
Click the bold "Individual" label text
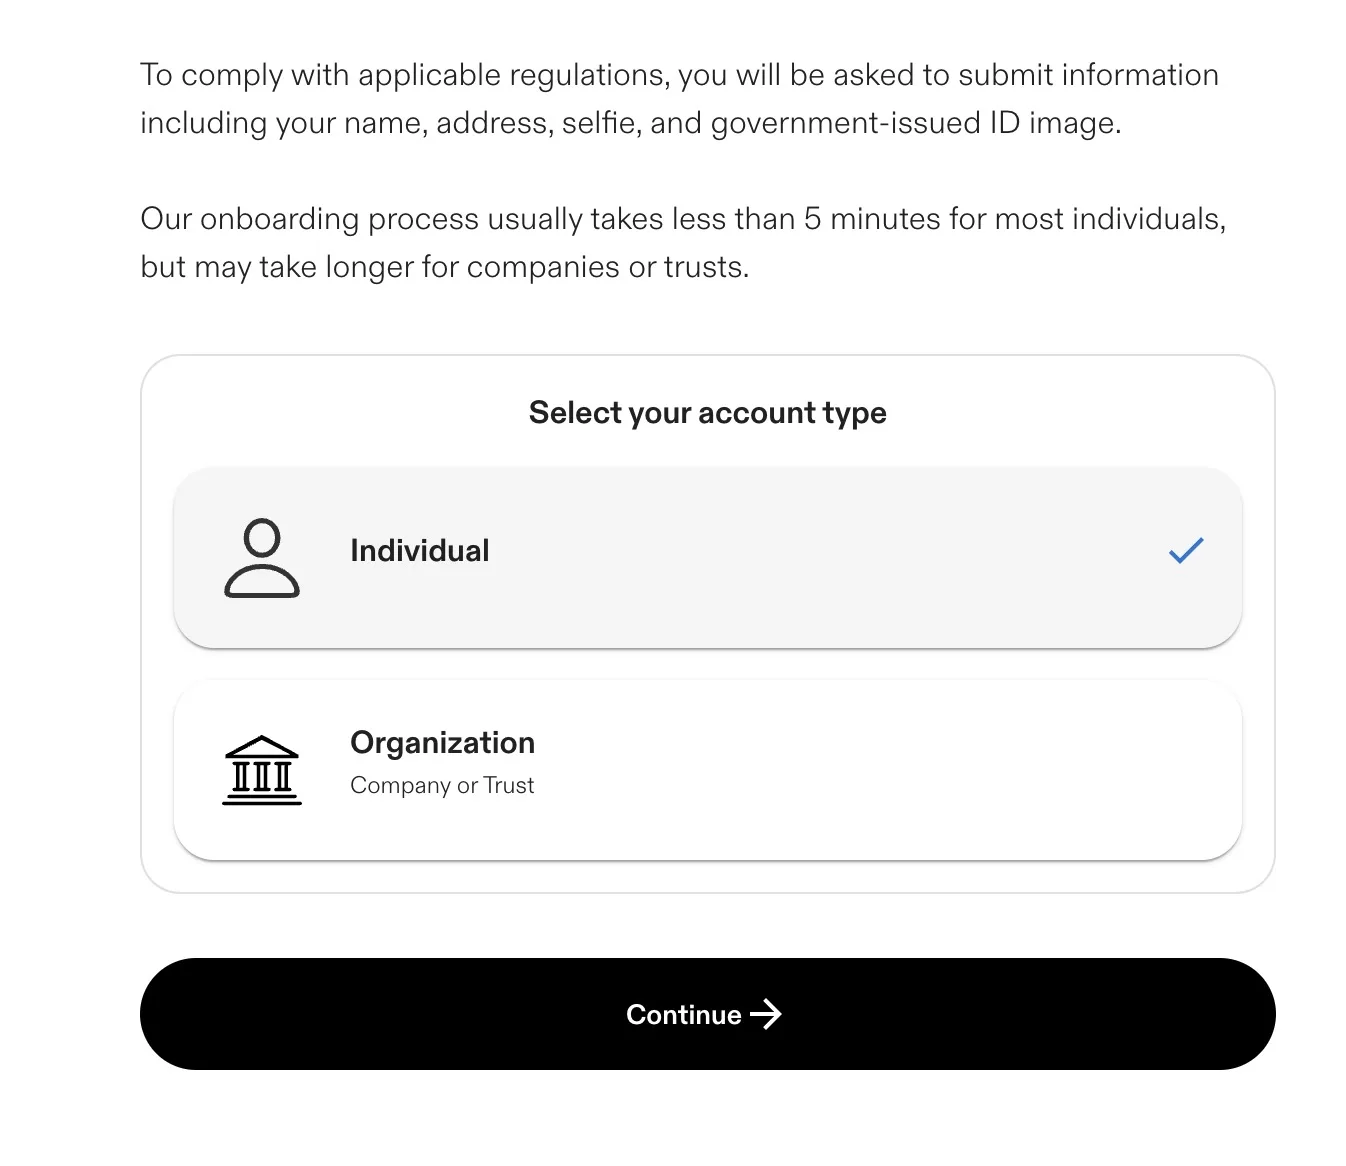(x=420, y=551)
